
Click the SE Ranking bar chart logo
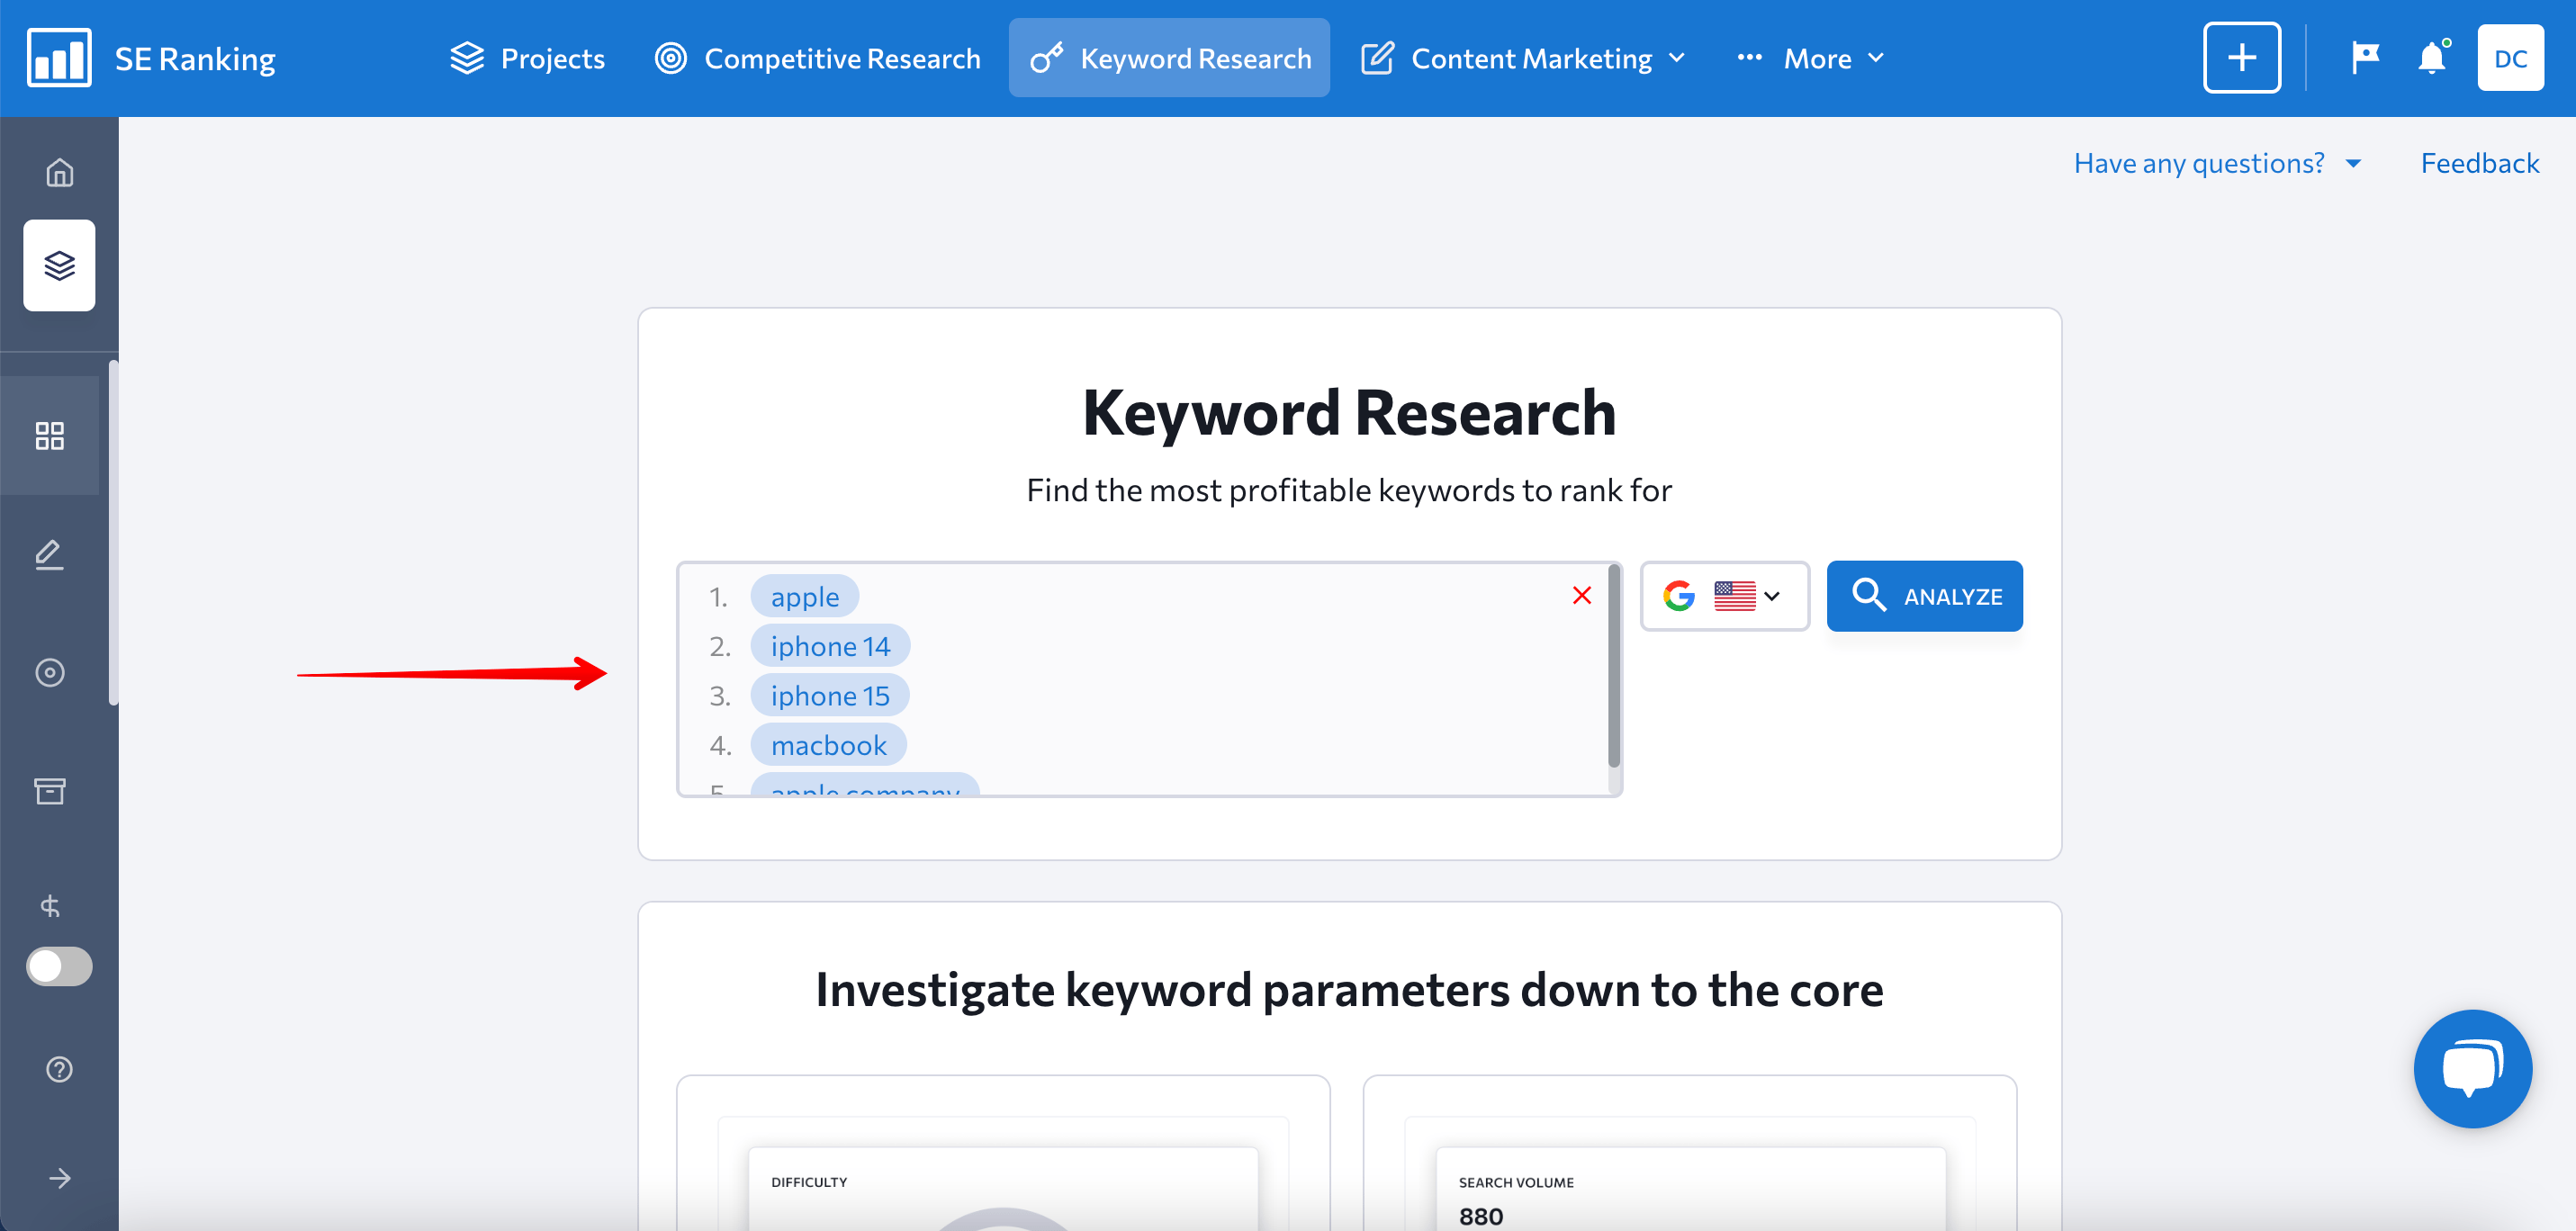(58, 57)
